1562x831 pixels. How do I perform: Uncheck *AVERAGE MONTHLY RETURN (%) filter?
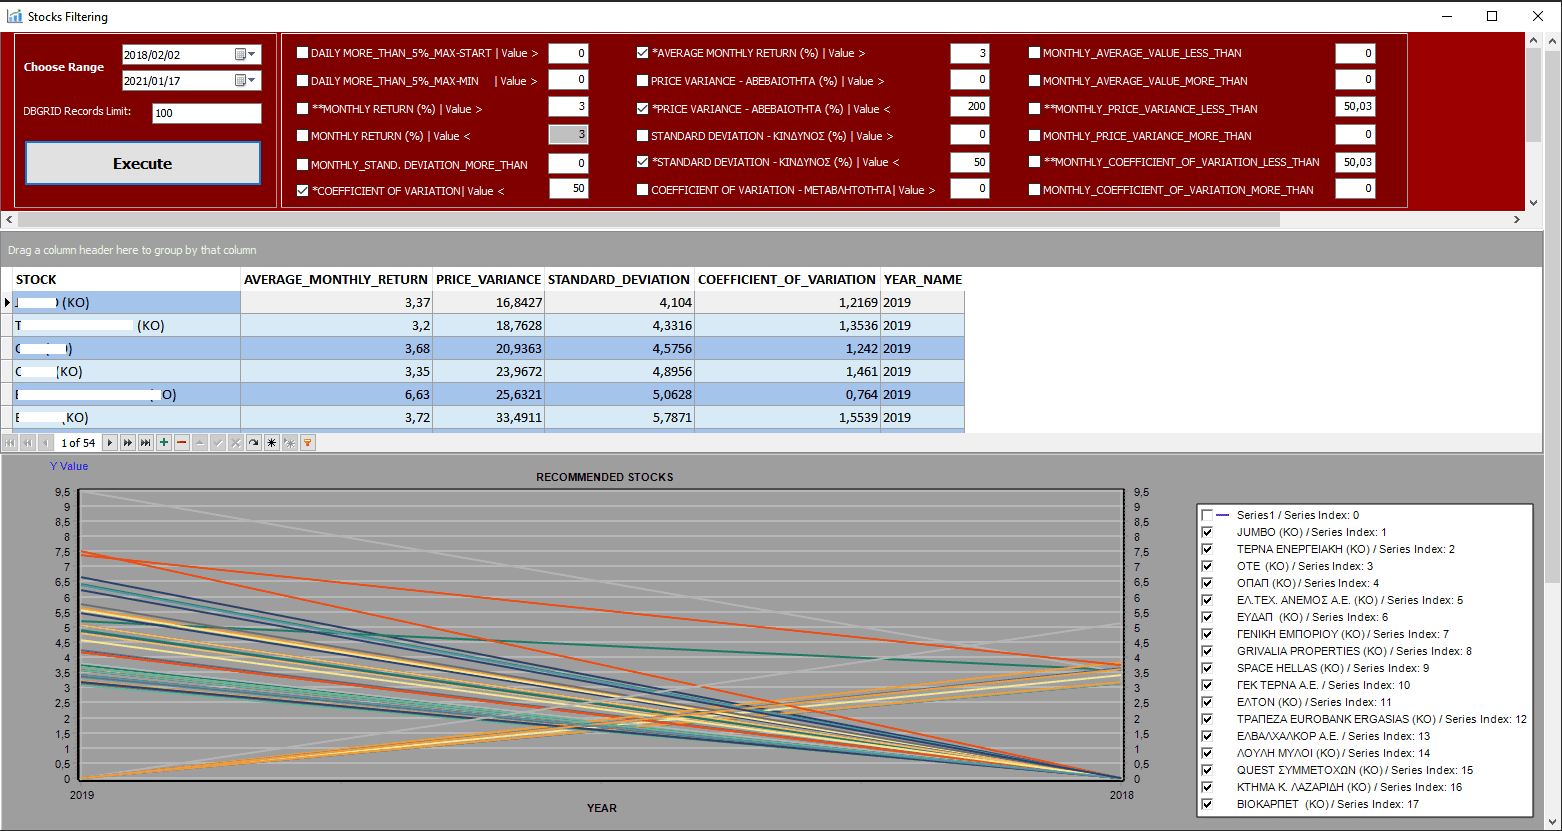pyautogui.click(x=643, y=53)
